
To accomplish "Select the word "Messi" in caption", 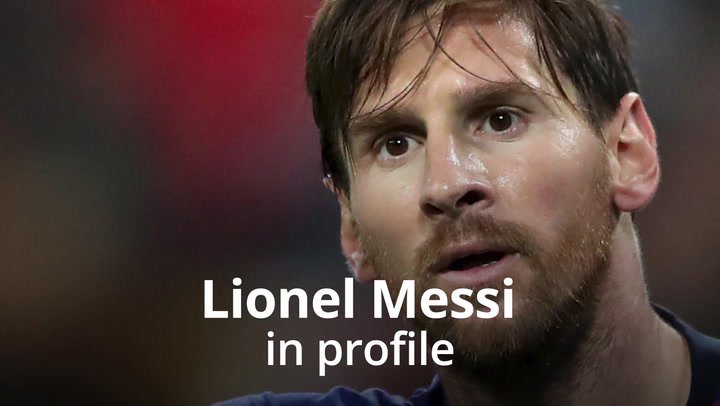I will [443, 299].
